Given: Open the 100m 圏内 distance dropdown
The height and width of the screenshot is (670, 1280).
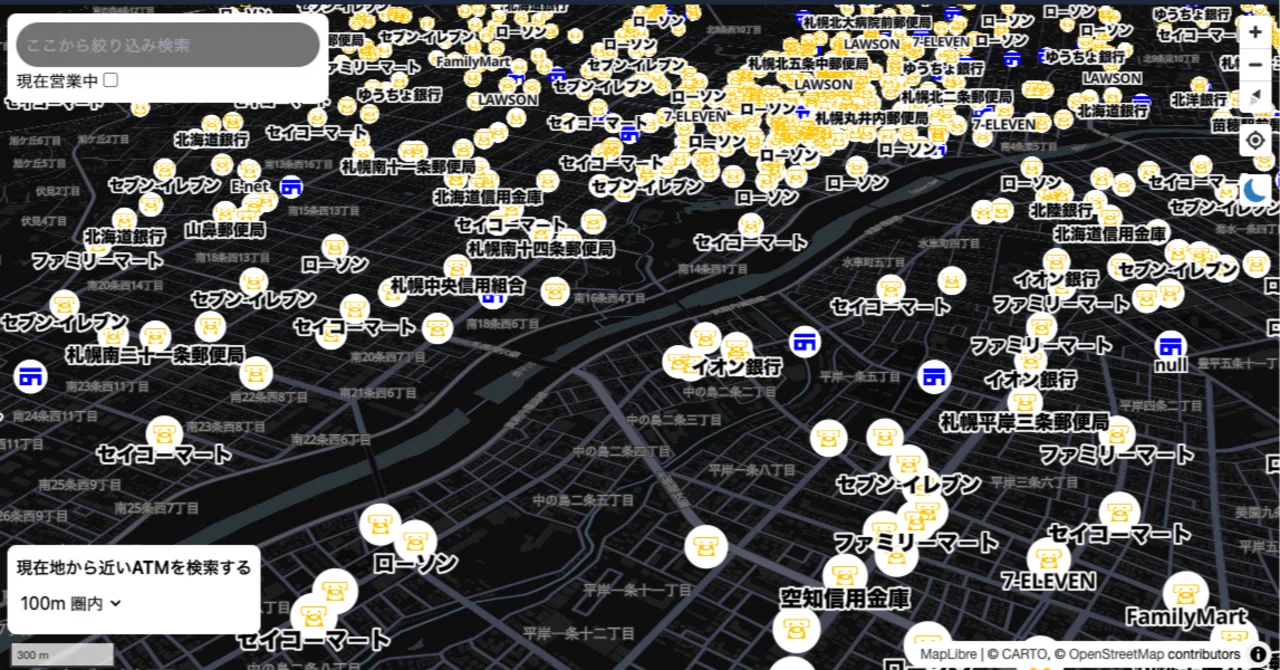Looking at the screenshot, I should coord(71,603).
